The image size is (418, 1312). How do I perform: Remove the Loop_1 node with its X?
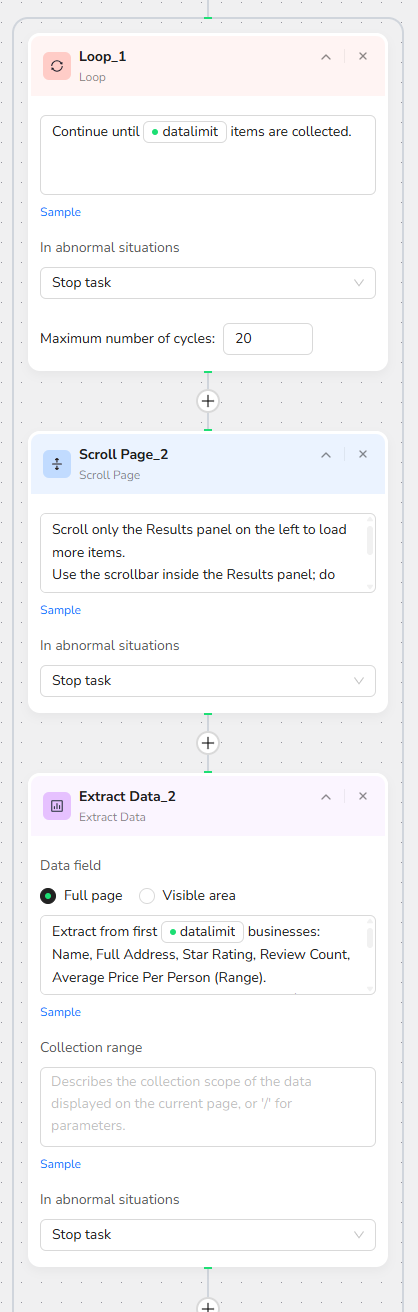click(363, 57)
